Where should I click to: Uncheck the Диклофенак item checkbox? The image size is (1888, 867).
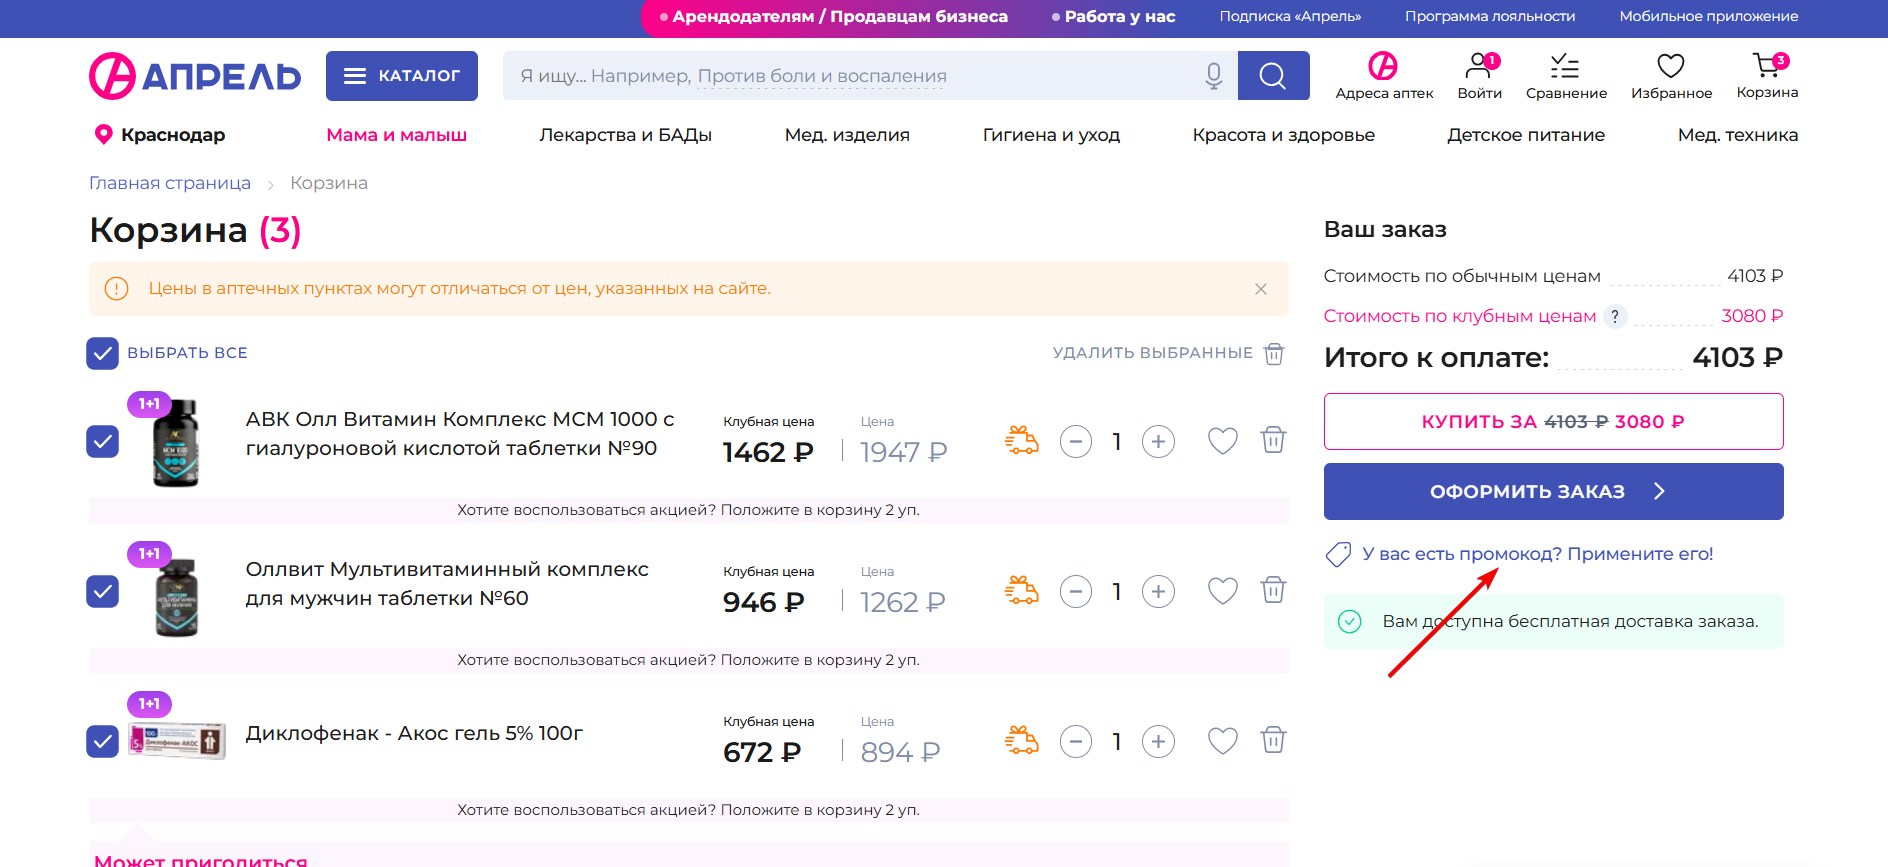click(x=102, y=741)
